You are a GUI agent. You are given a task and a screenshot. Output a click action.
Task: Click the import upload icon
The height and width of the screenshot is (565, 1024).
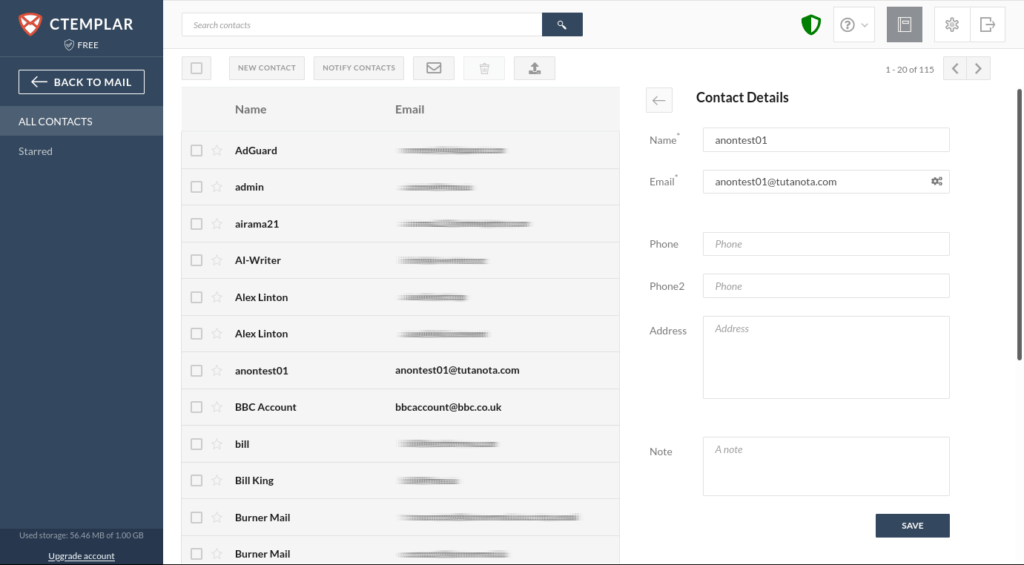click(x=534, y=68)
